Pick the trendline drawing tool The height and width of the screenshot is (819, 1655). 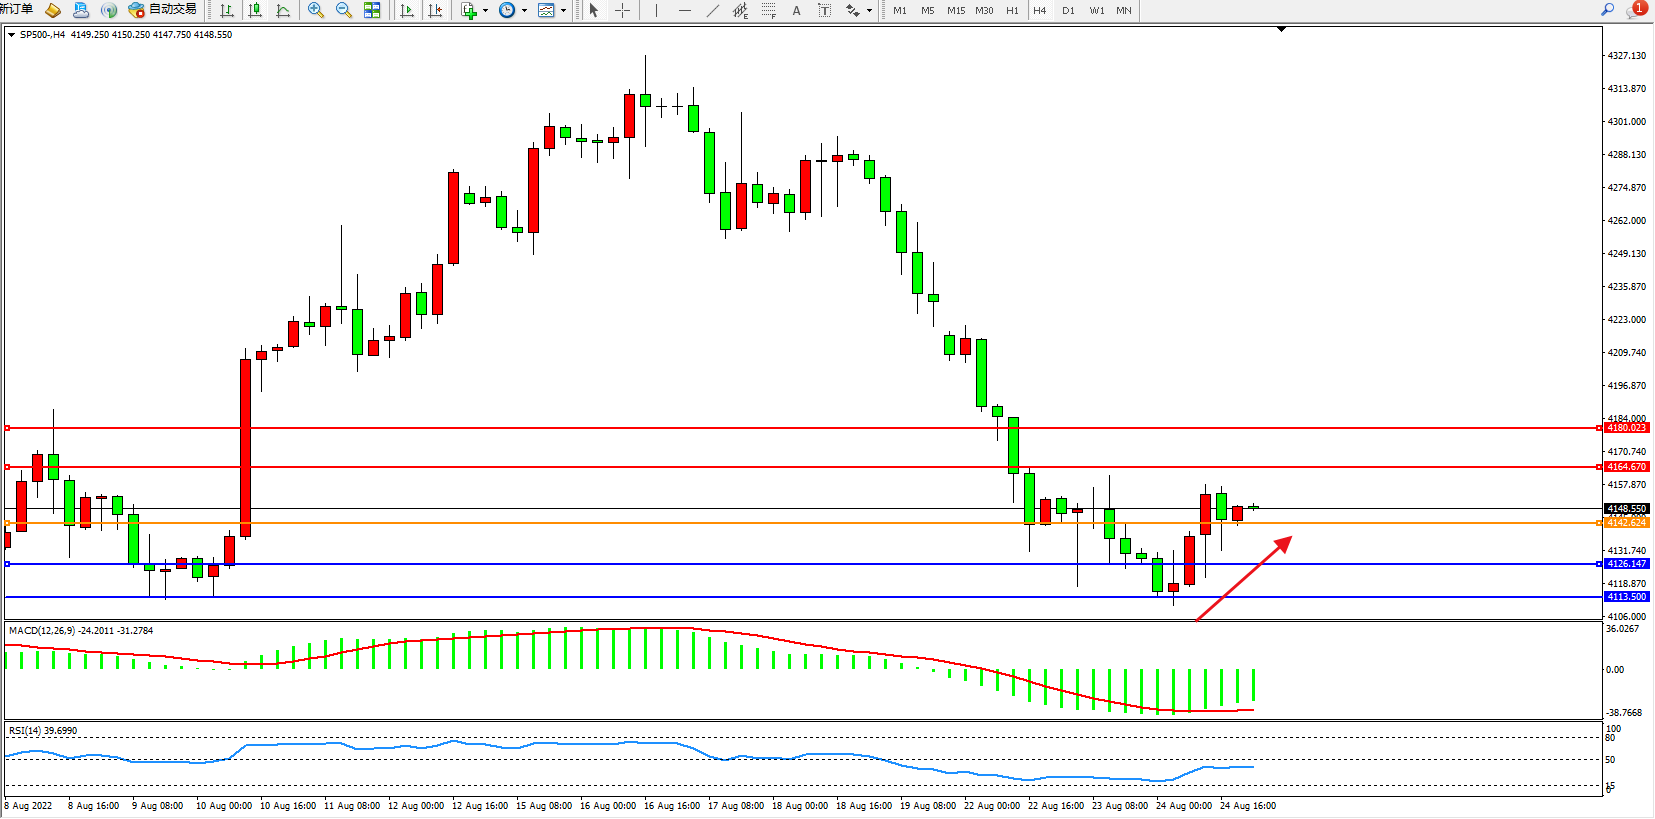point(712,10)
